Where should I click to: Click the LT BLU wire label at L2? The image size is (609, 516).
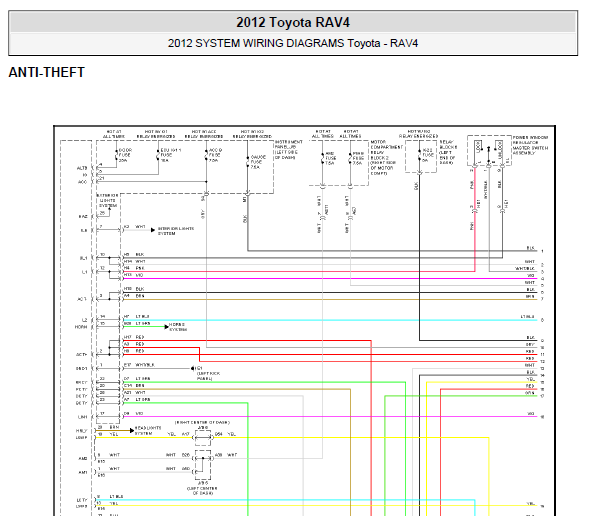[143, 316]
